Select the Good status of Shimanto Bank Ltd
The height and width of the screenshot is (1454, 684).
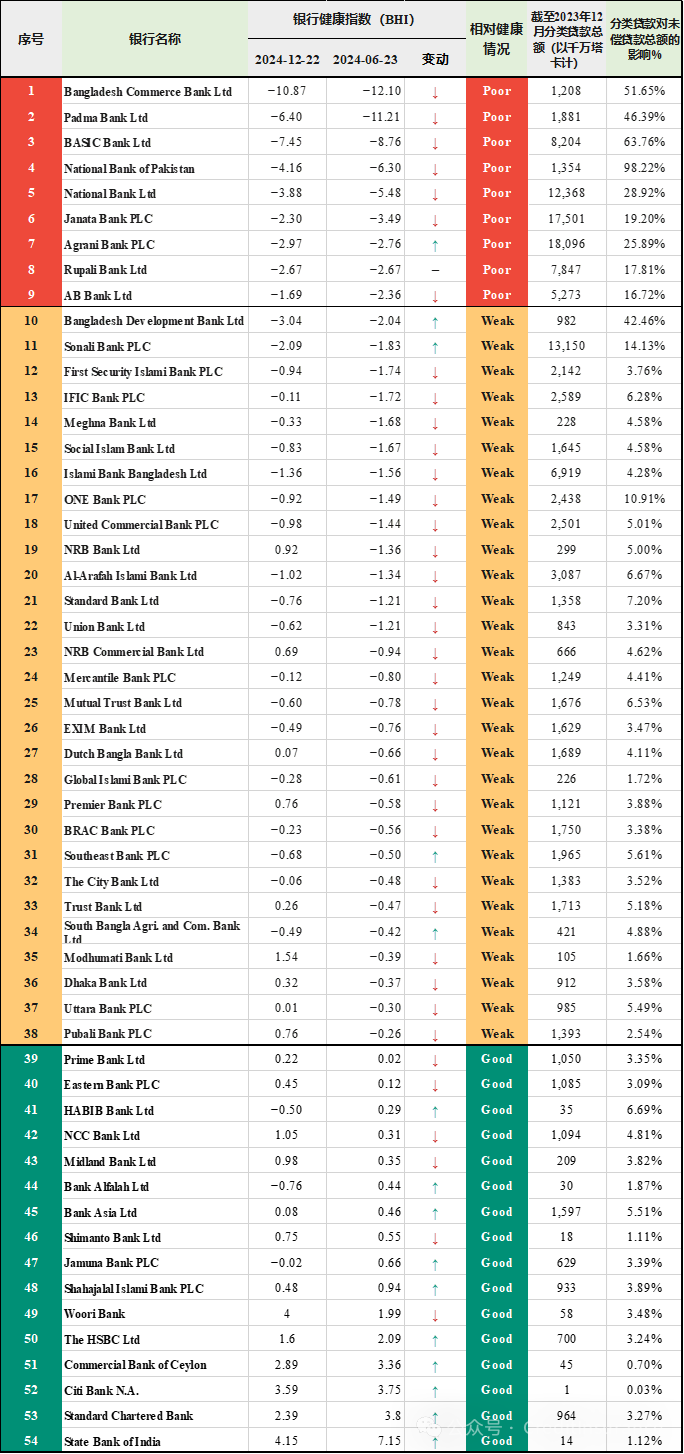[x=497, y=1237]
